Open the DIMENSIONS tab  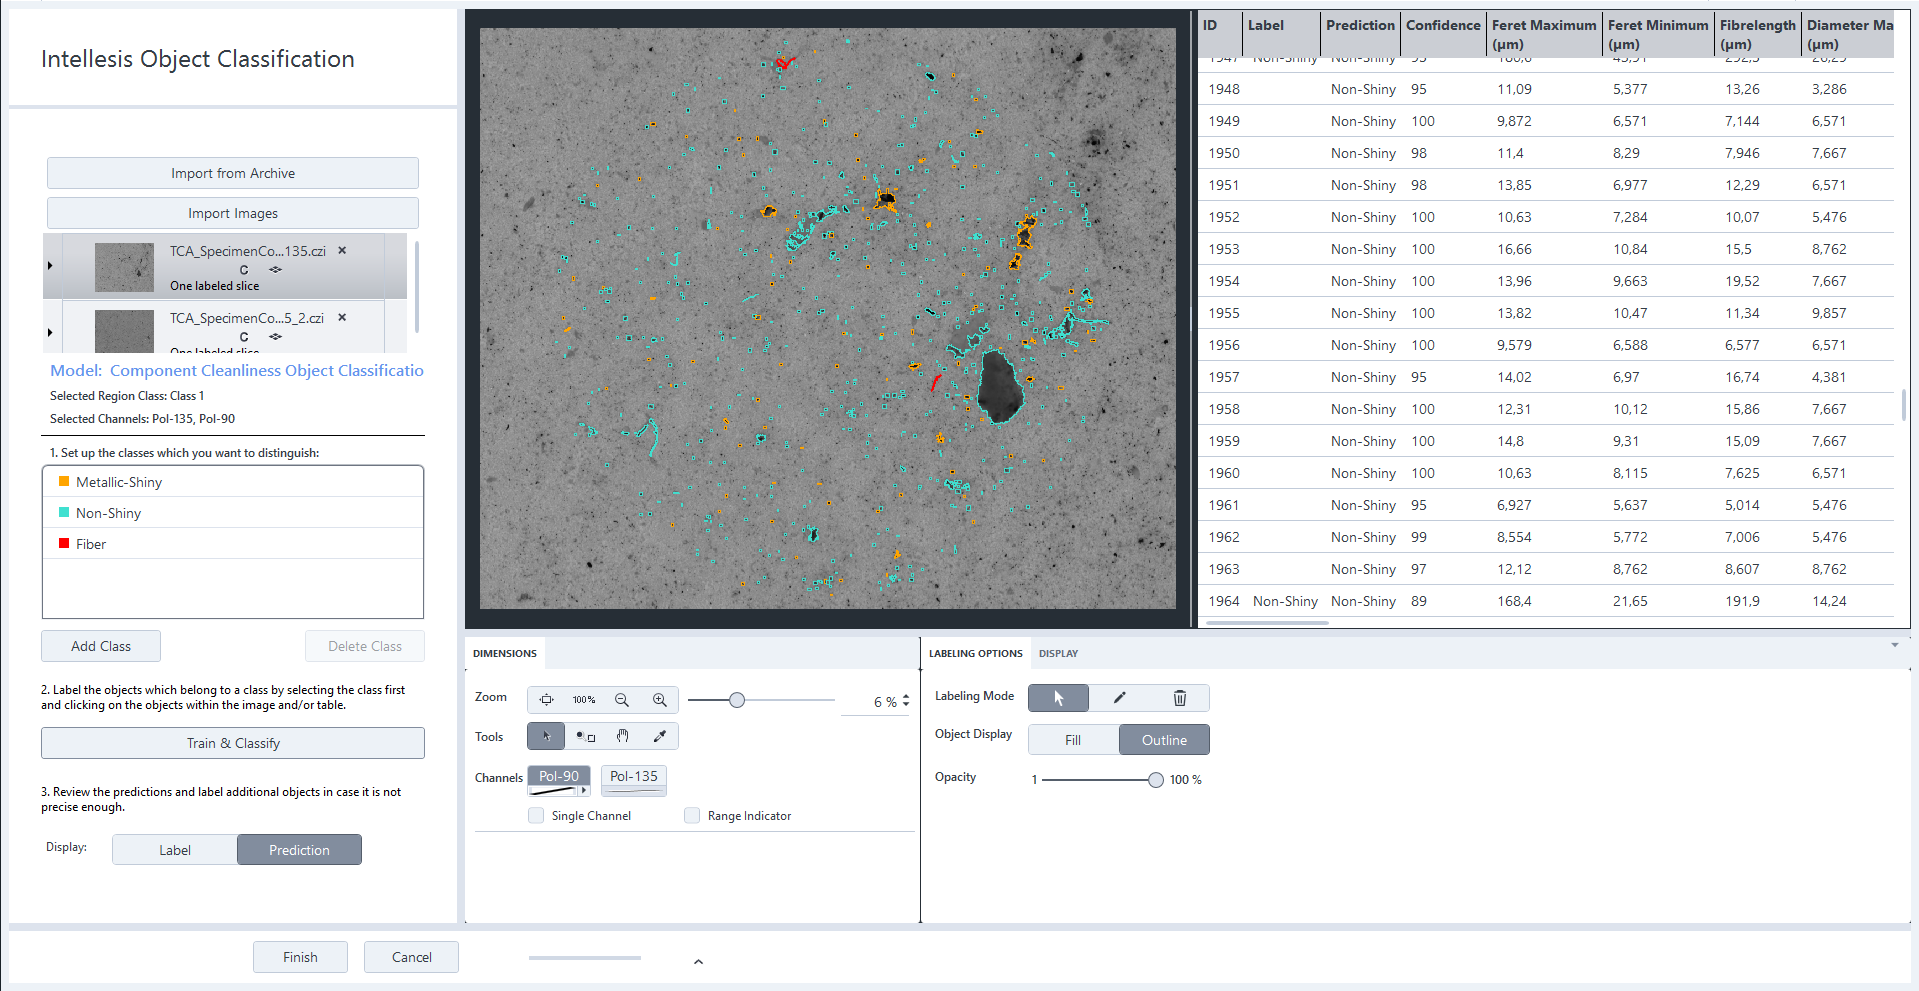(505, 653)
